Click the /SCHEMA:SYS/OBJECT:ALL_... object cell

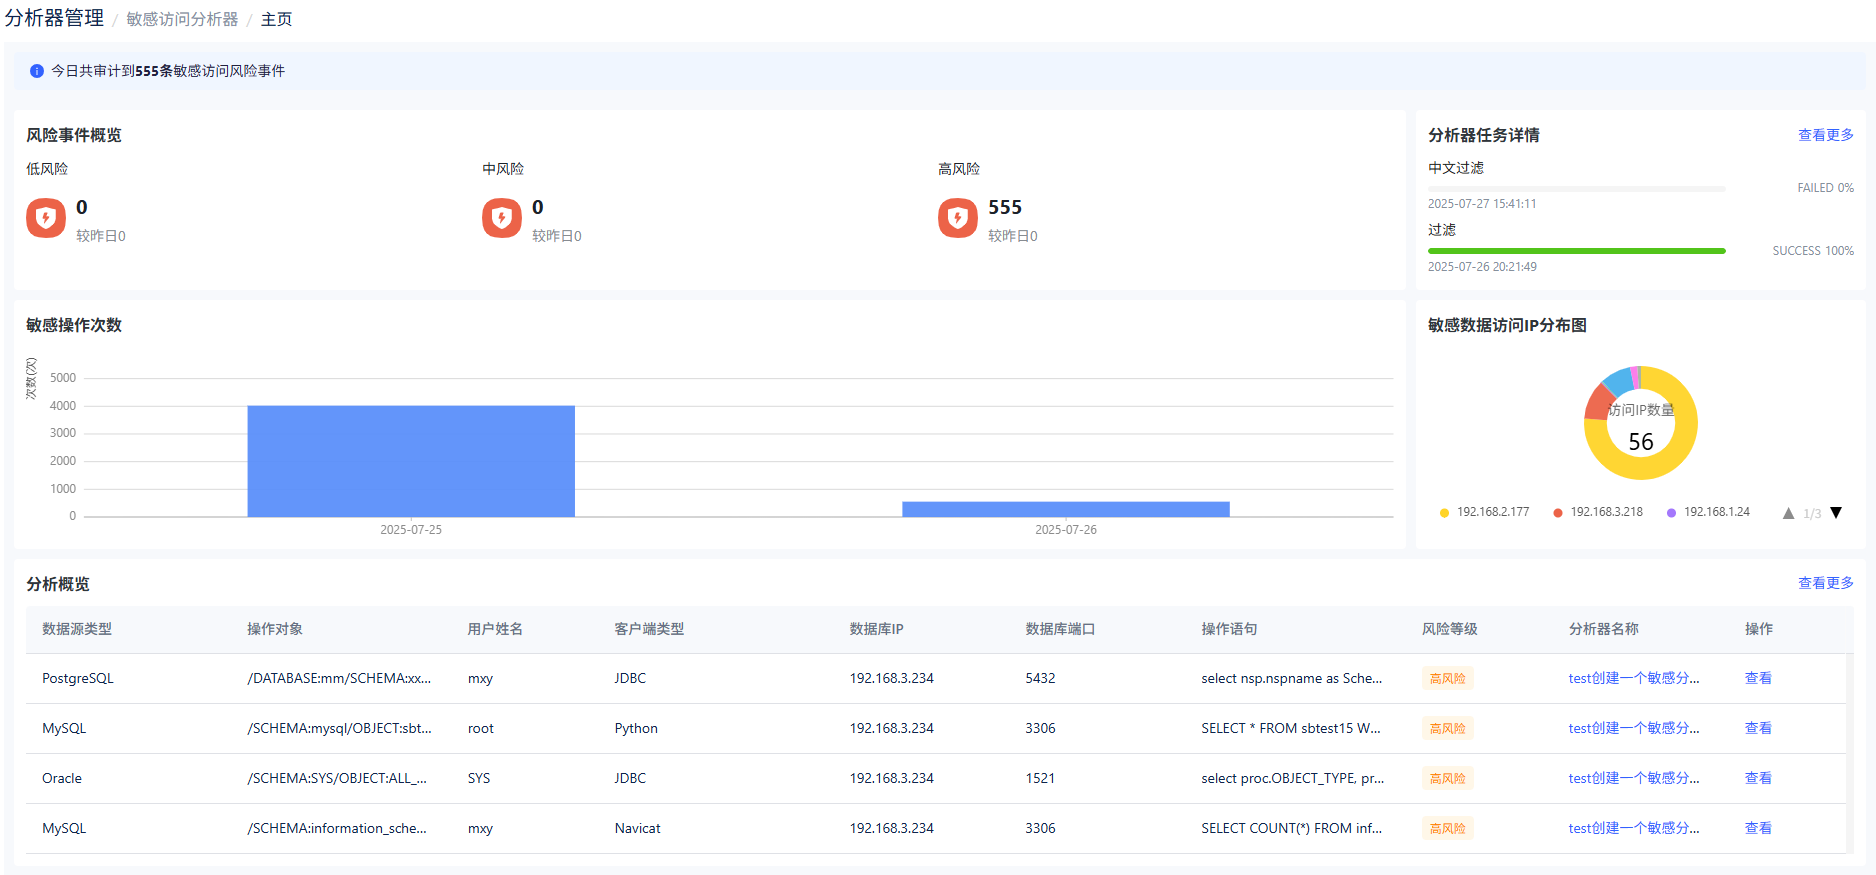click(x=337, y=778)
